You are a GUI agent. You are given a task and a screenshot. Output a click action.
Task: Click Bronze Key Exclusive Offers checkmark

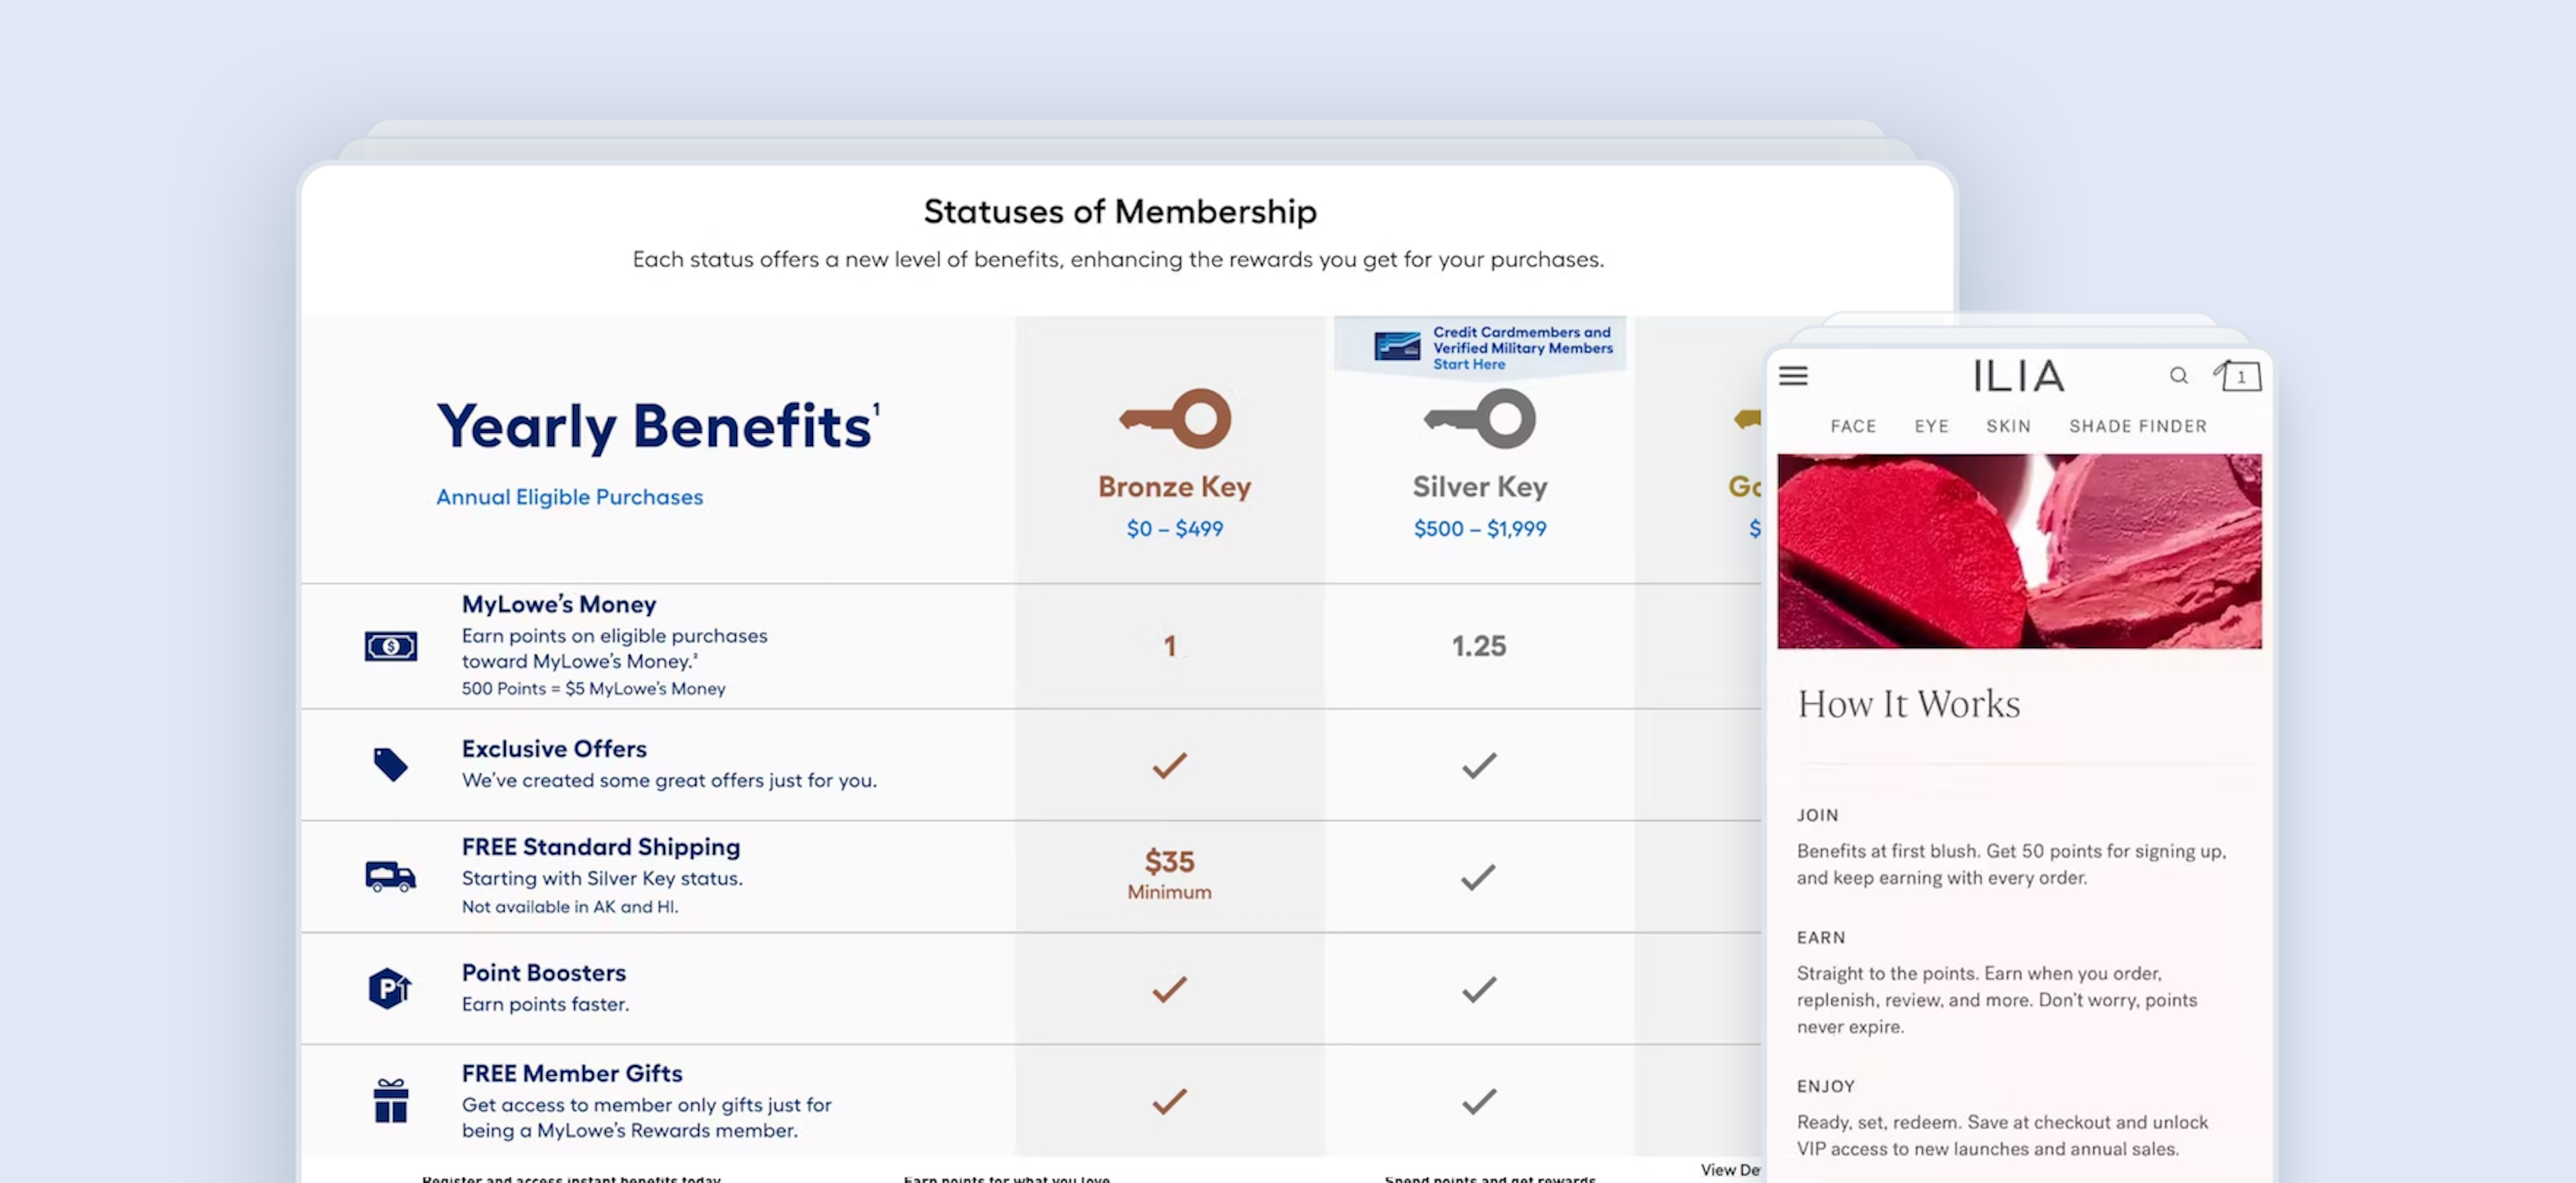pyautogui.click(x=1169, y=765)
